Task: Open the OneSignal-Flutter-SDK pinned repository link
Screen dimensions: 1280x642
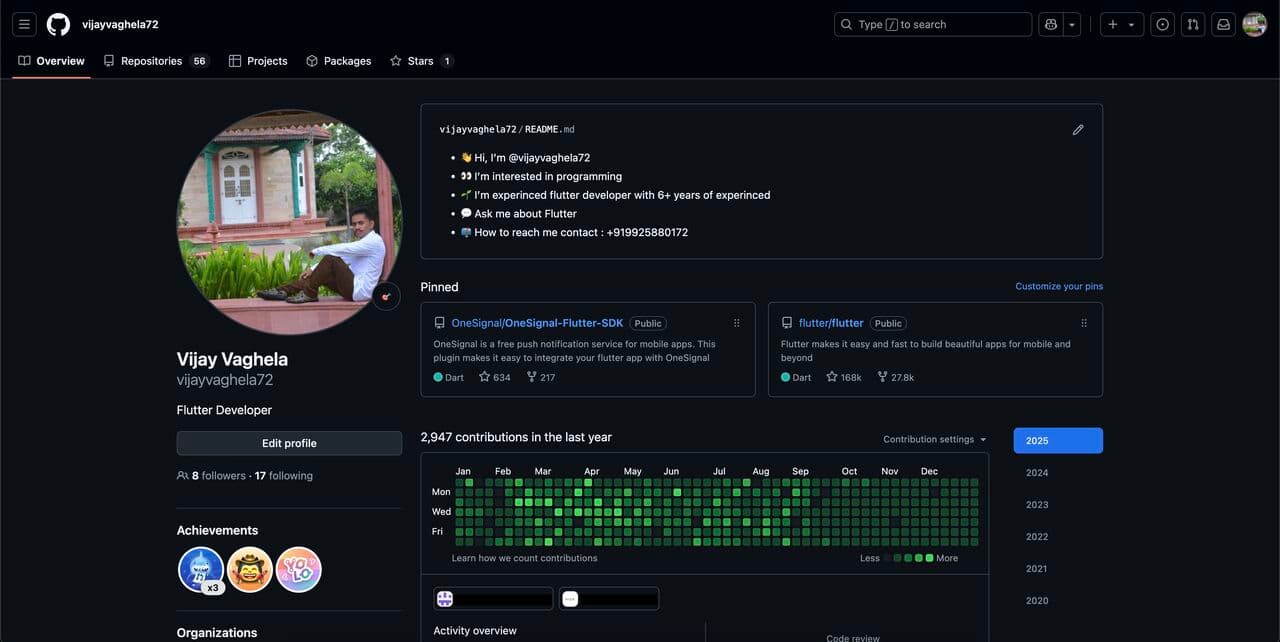Action: point(537,323)
